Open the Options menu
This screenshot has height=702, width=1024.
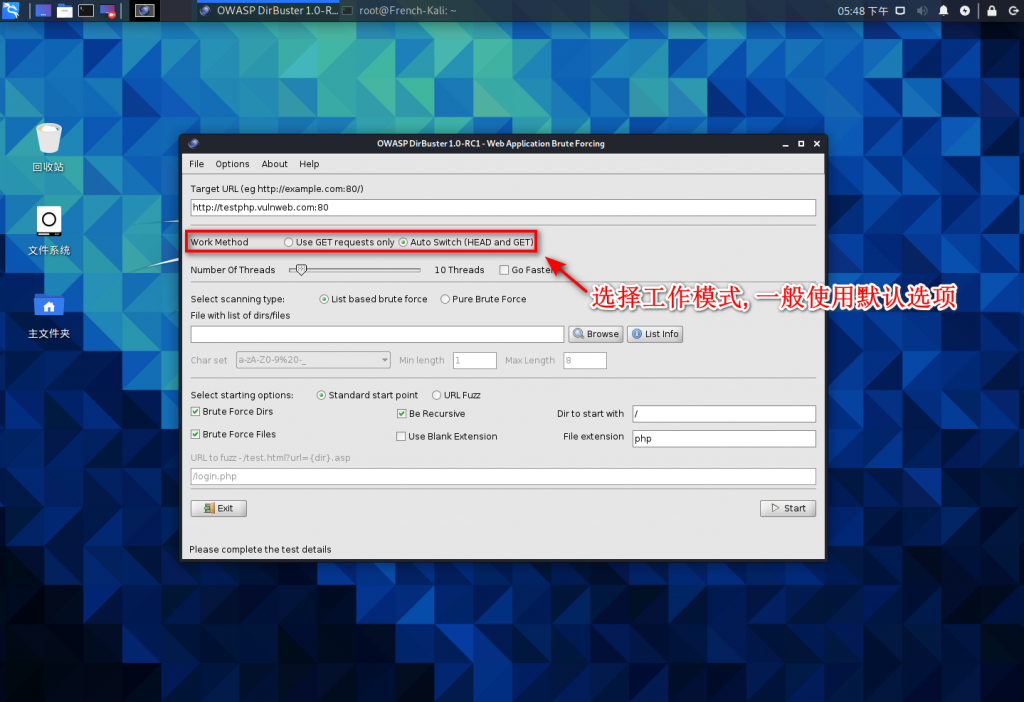pyautogui.click(x=232, y=164)
